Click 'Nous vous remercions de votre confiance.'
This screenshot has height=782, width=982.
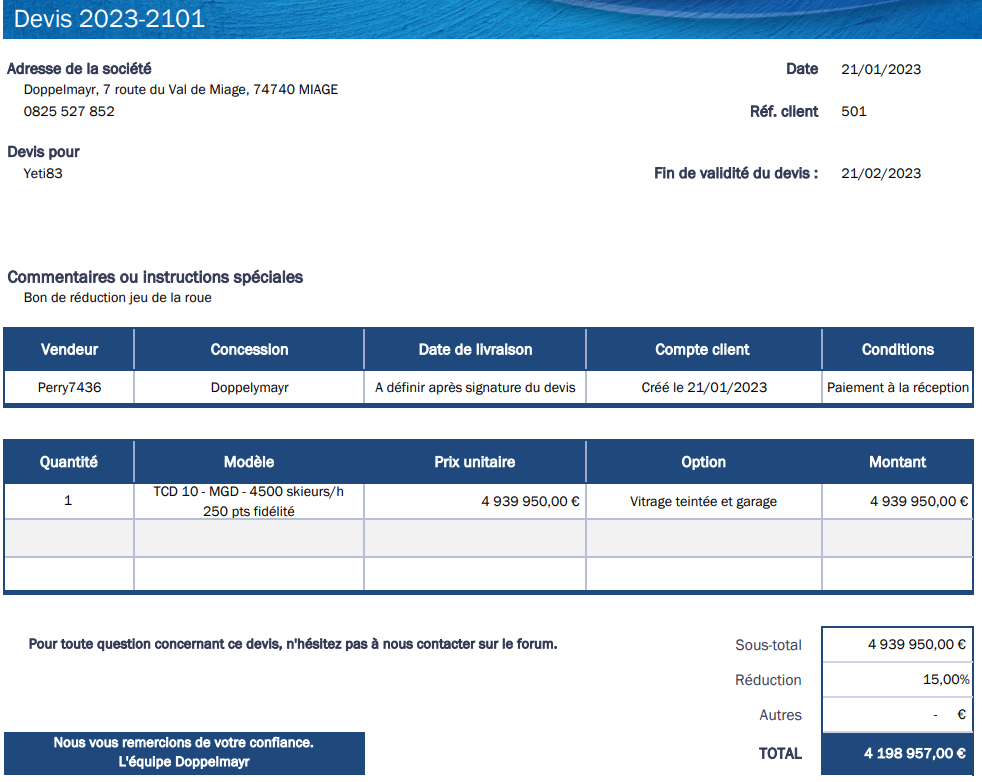[183, 743]
